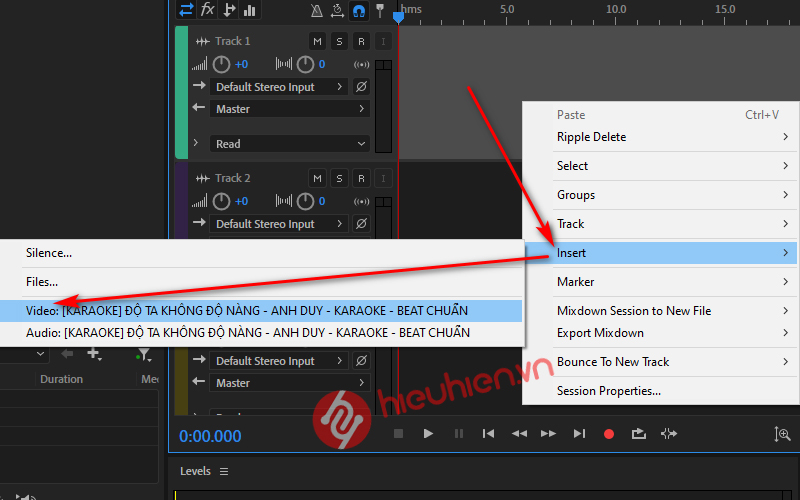This screenshot has width=800, height=500.
Task: Click the Inputs/Outputs arrows icon
Action: (186, 10)
